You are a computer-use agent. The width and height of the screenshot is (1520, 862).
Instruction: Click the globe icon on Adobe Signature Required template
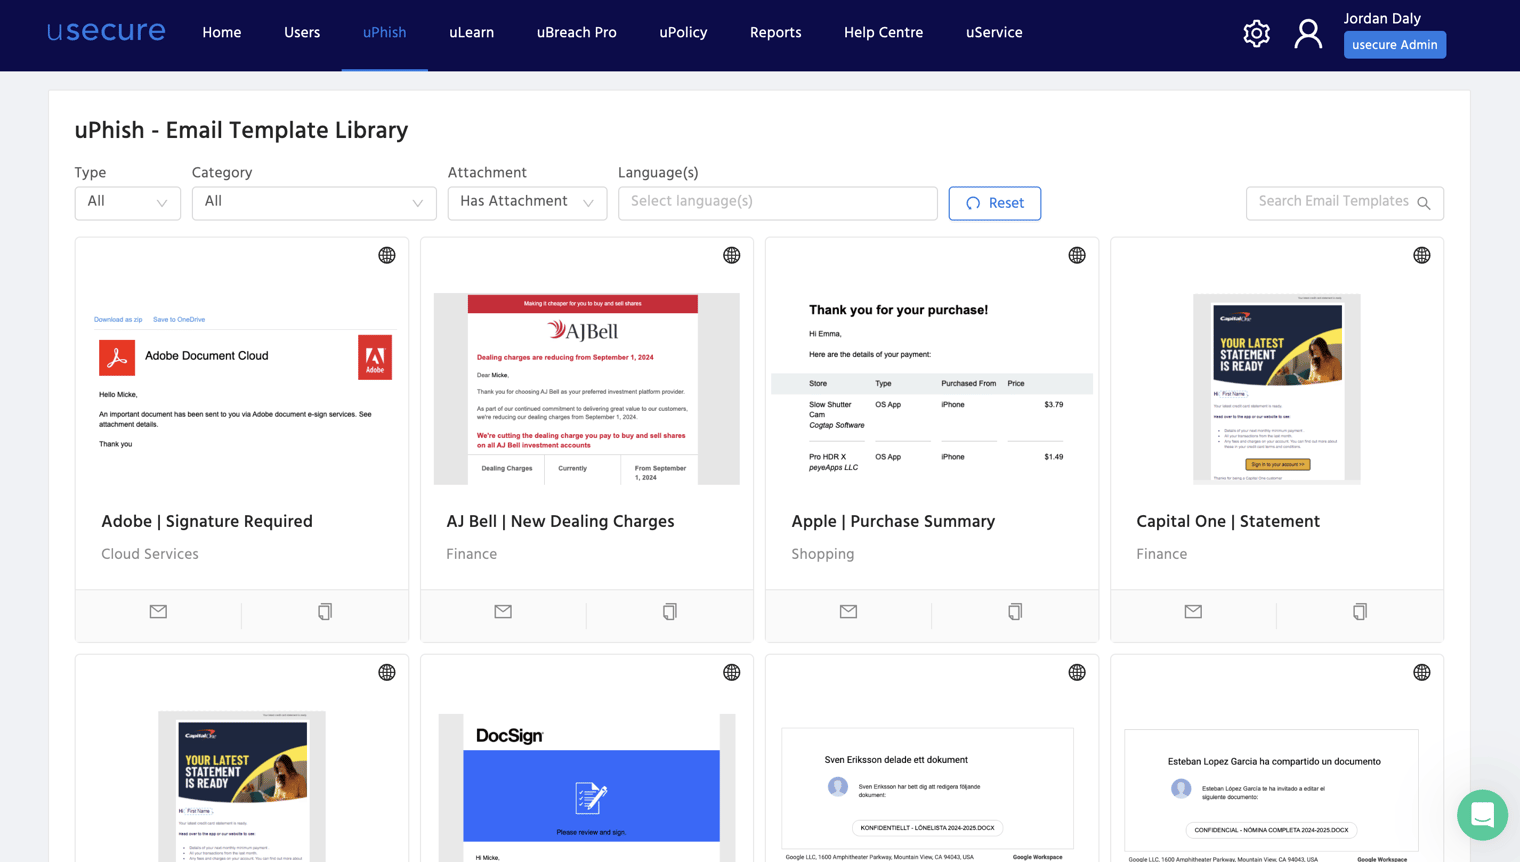387,255
